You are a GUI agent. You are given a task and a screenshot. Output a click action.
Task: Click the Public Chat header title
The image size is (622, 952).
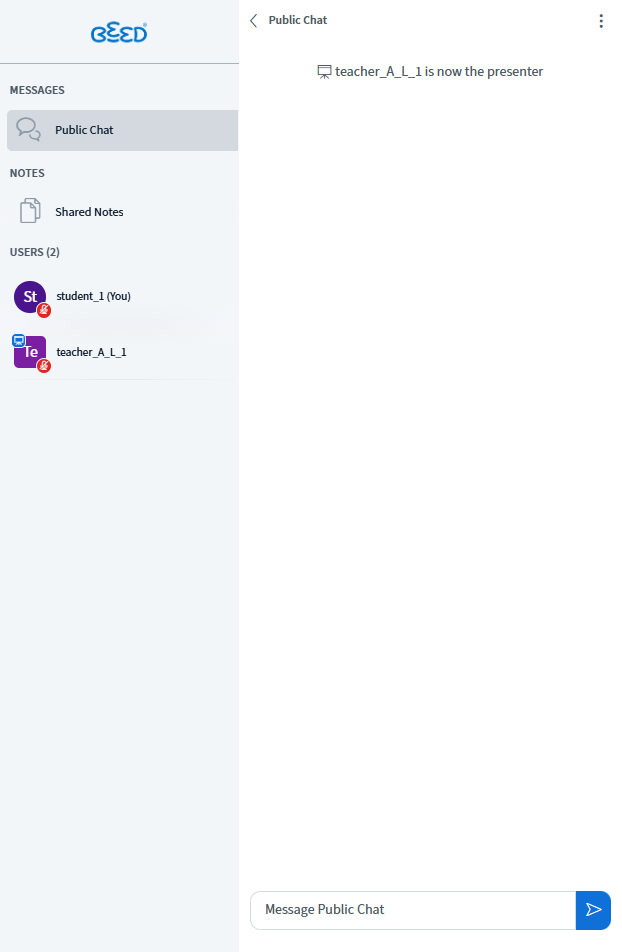(298, 20)
